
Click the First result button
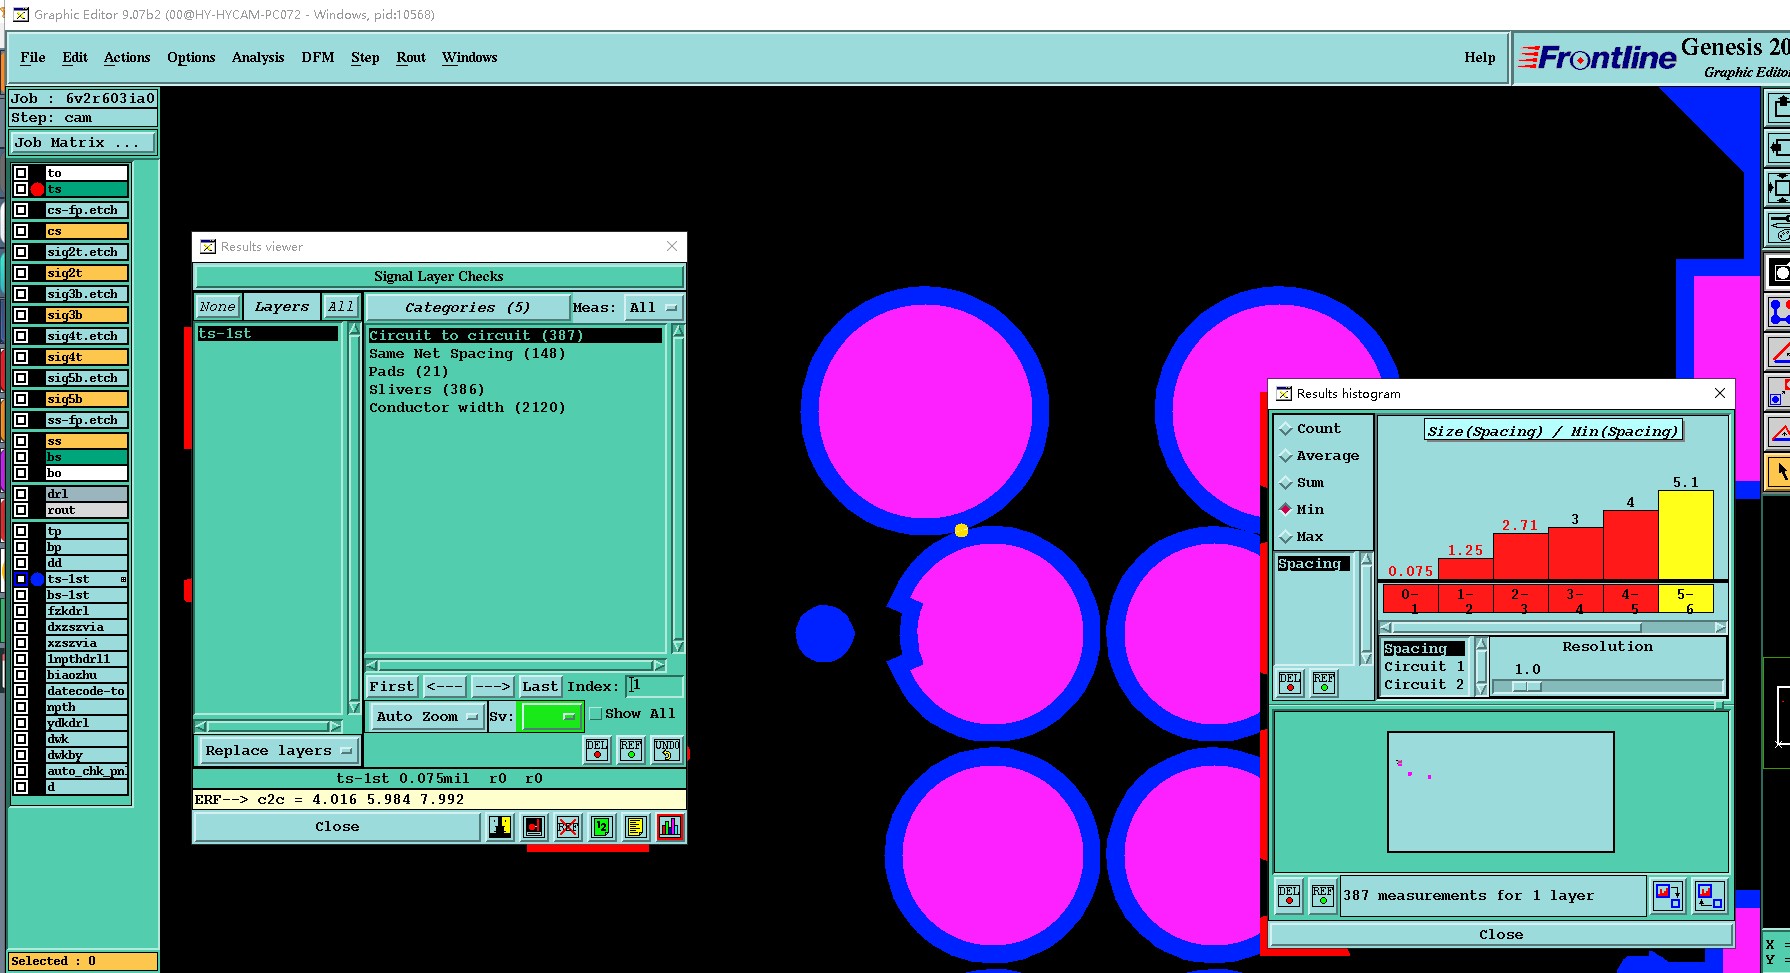[x=391, y=686]
